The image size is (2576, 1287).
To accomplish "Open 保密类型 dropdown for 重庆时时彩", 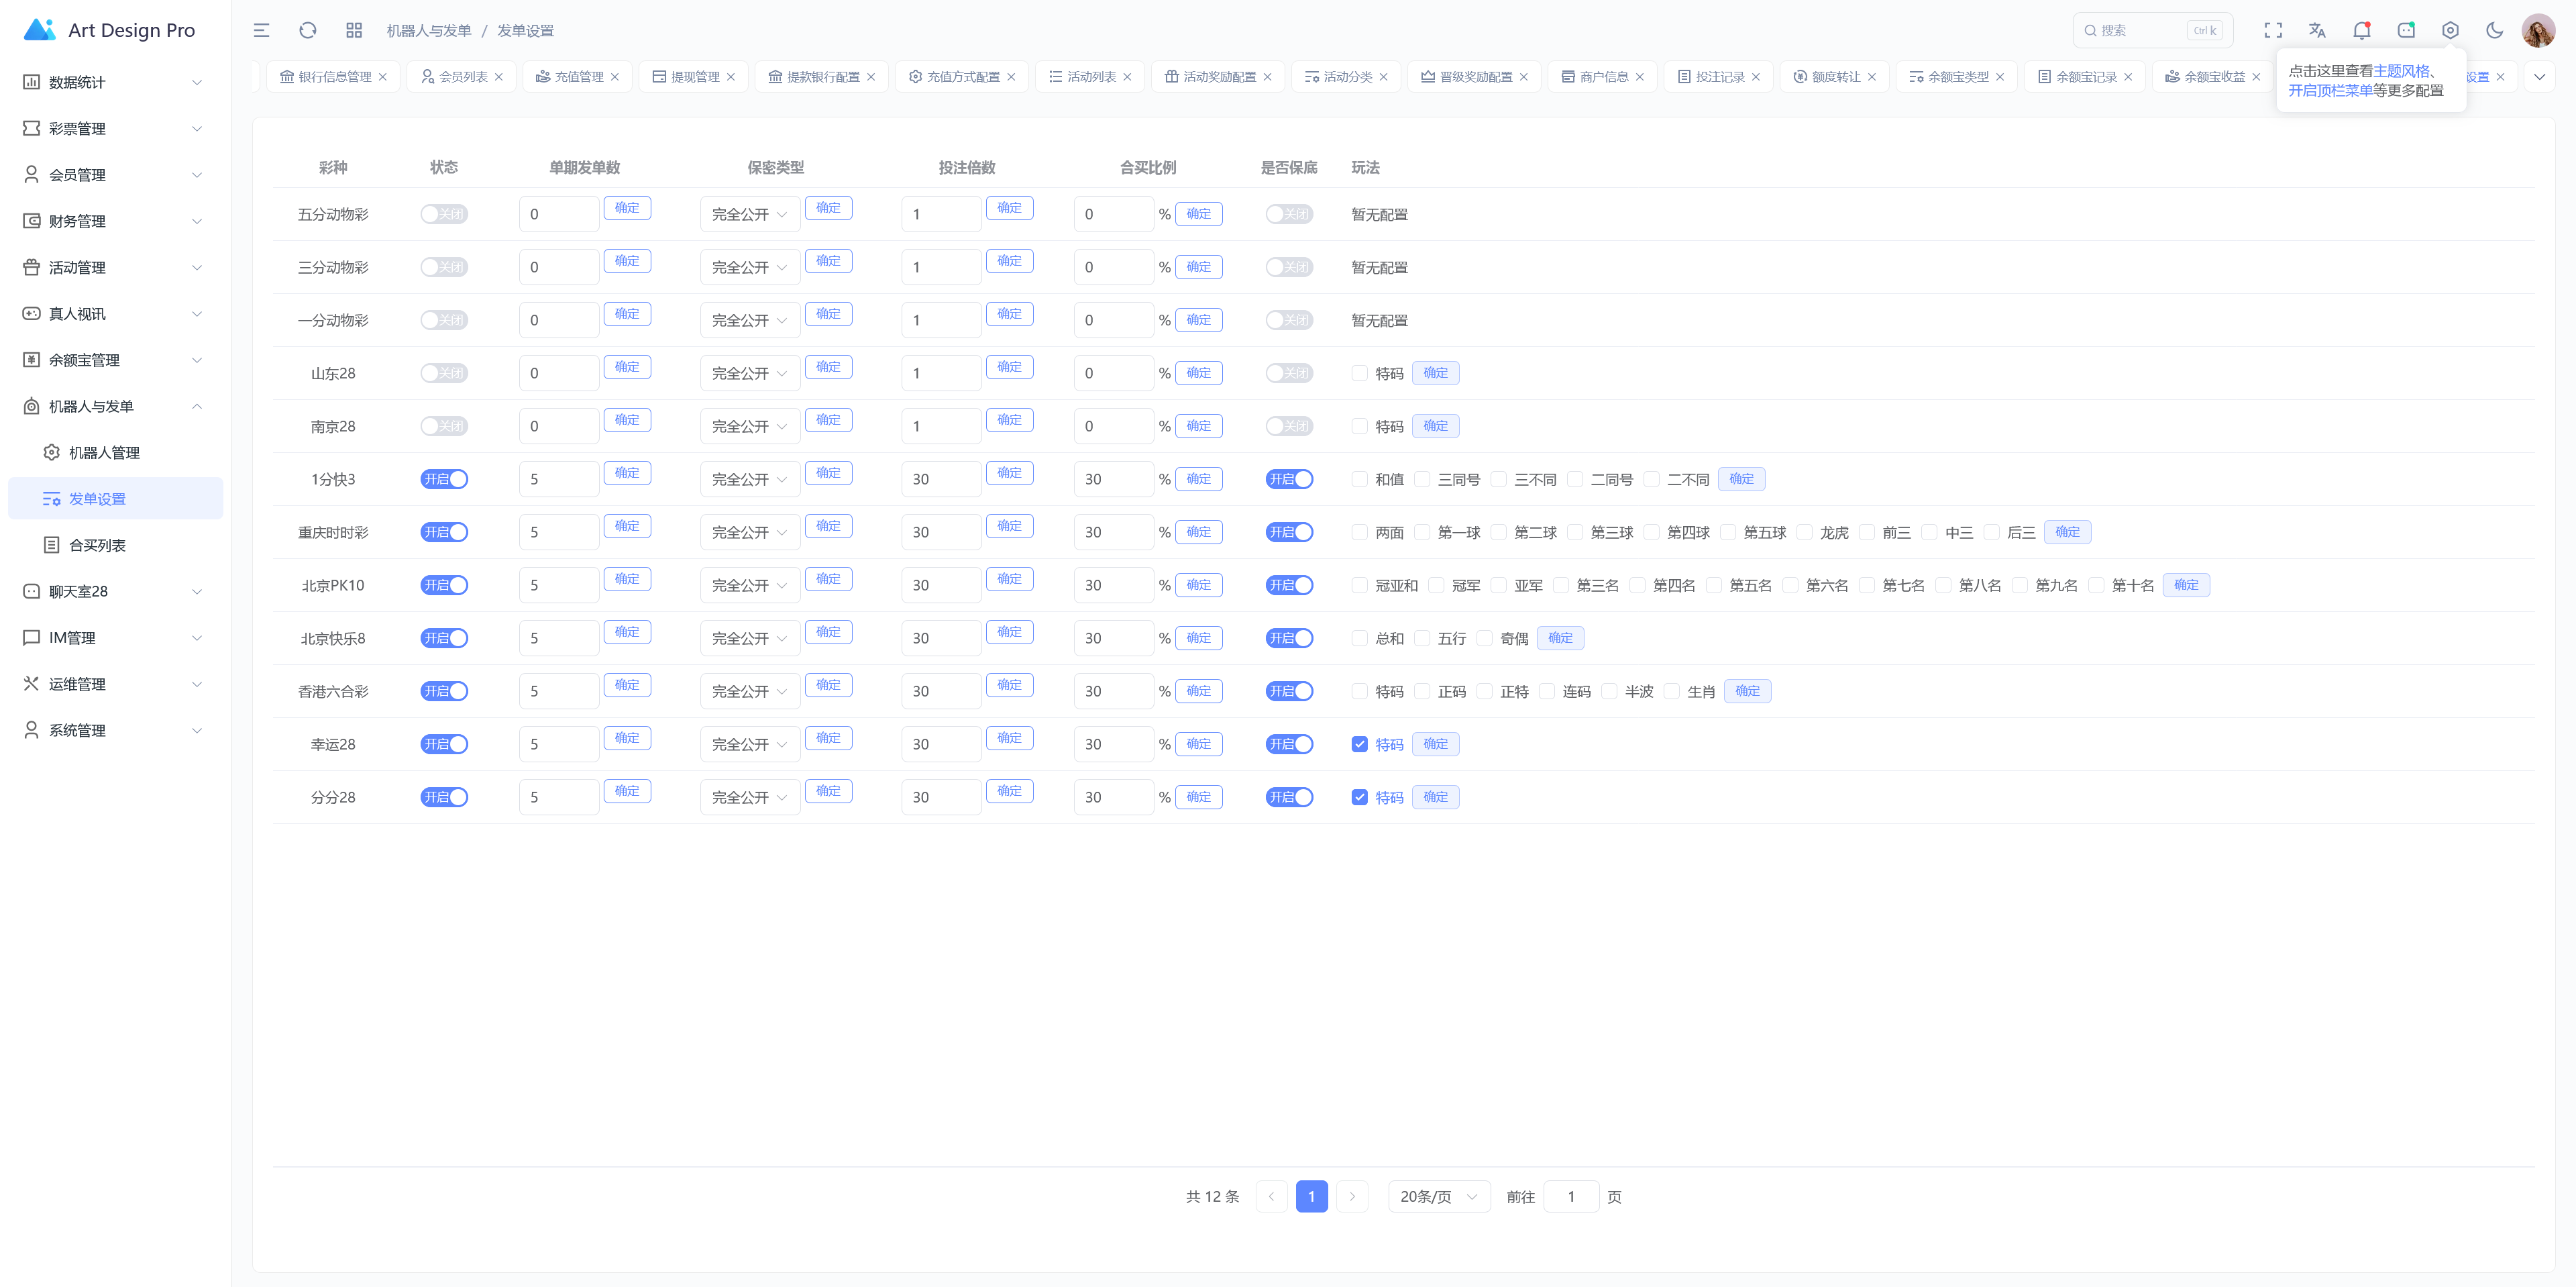I will 749,533.
